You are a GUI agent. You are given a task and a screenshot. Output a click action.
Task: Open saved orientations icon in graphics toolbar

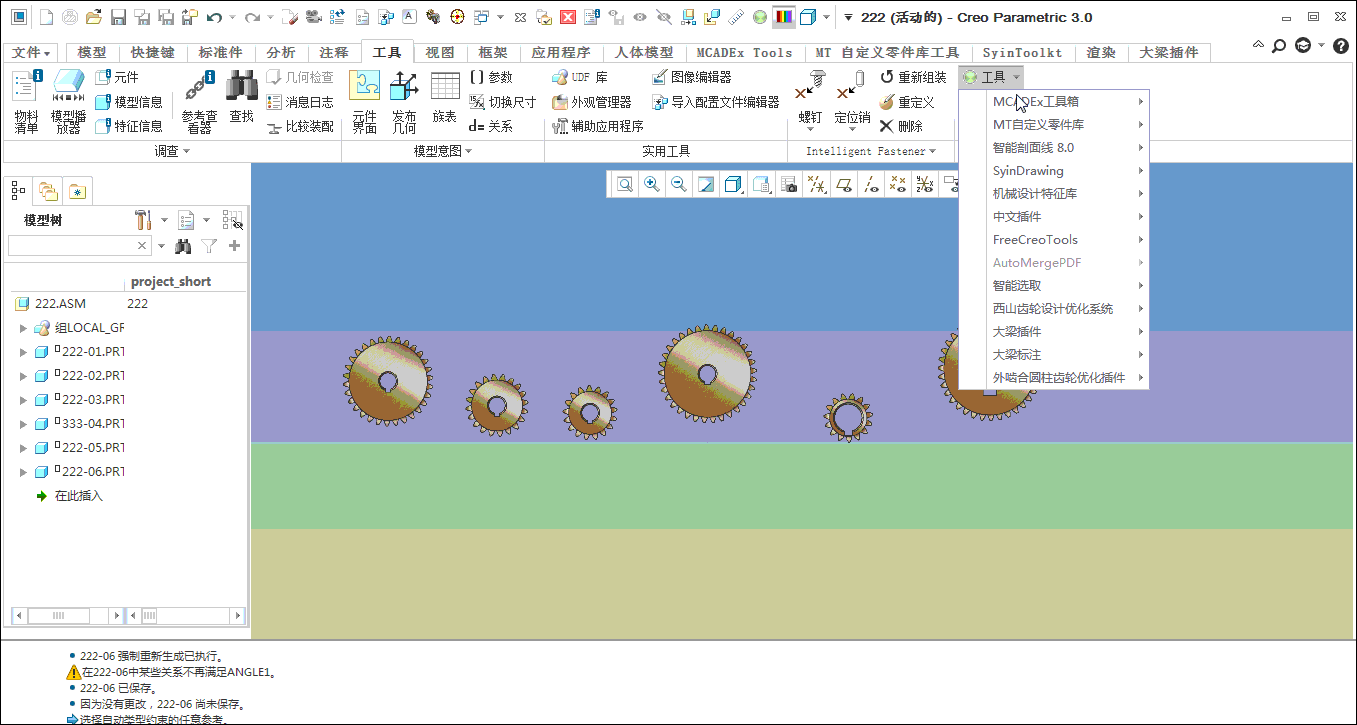[761, 184]
